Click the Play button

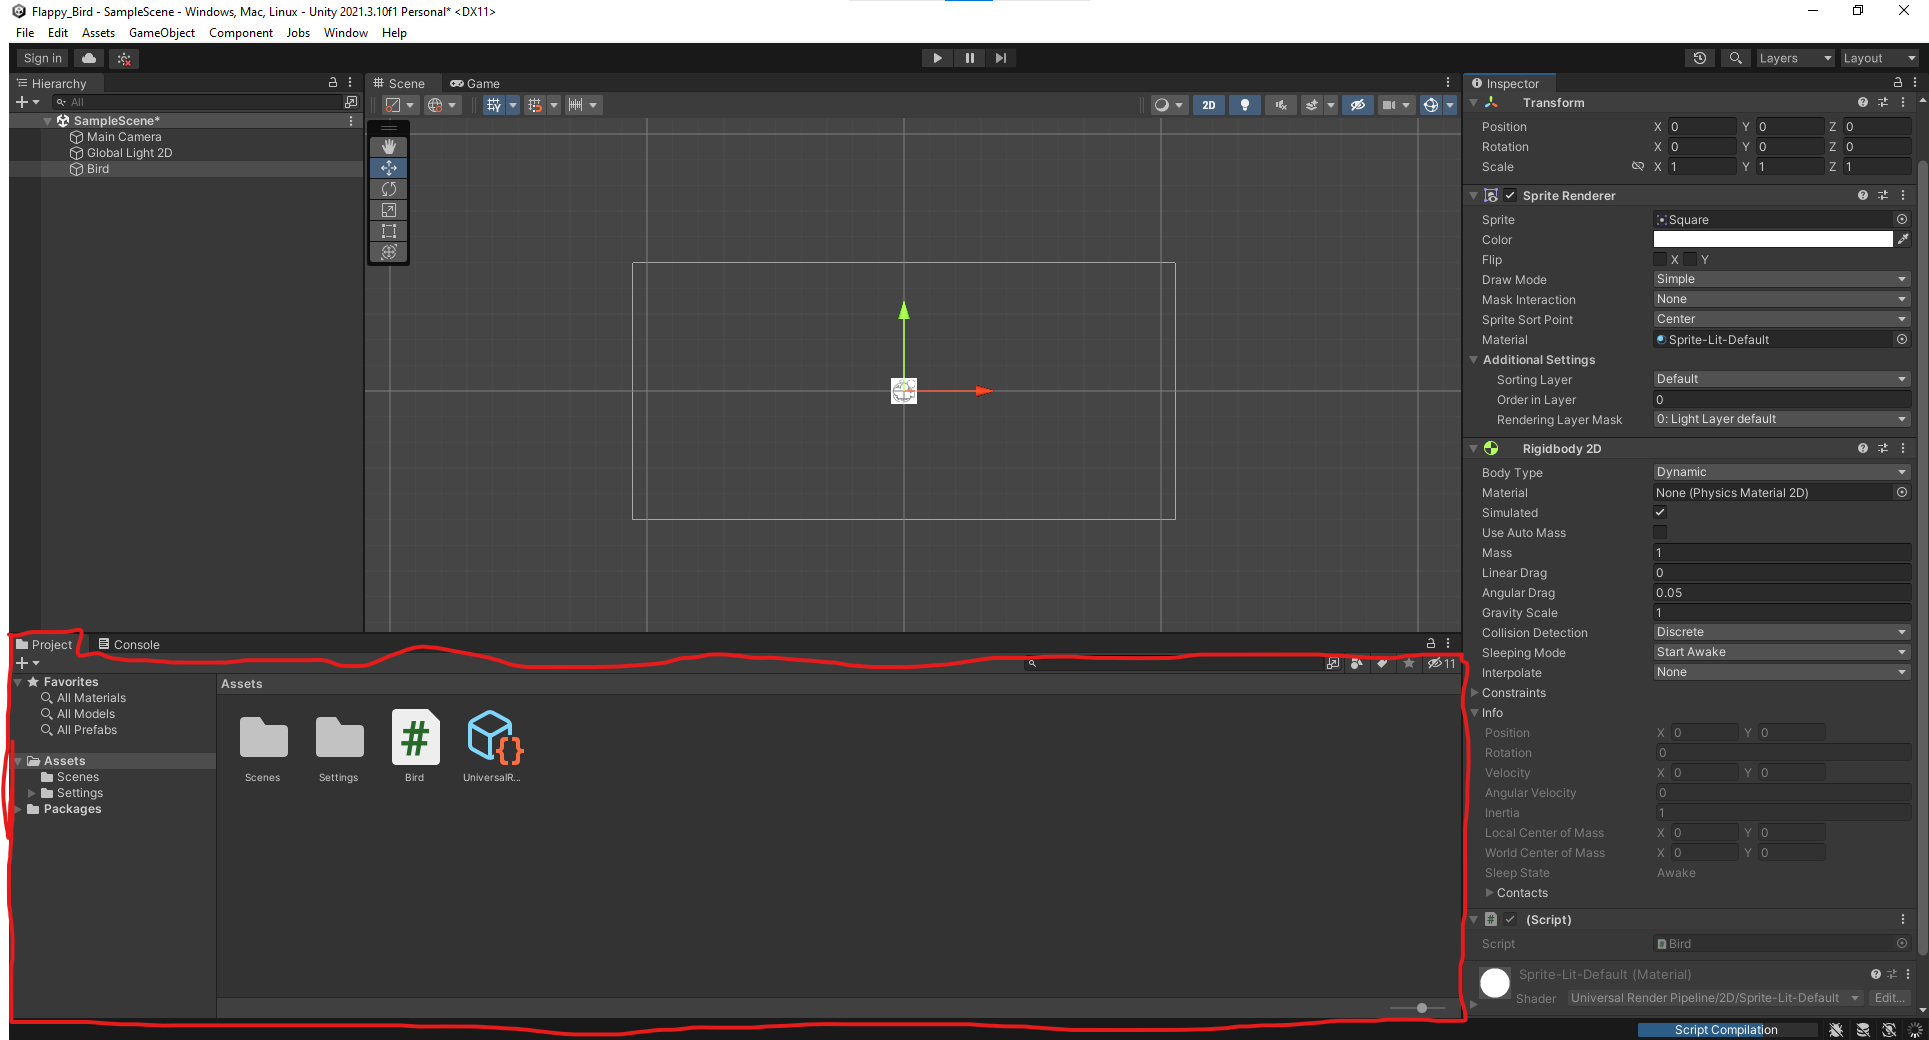pyautogui.click(x=937, y=58)
